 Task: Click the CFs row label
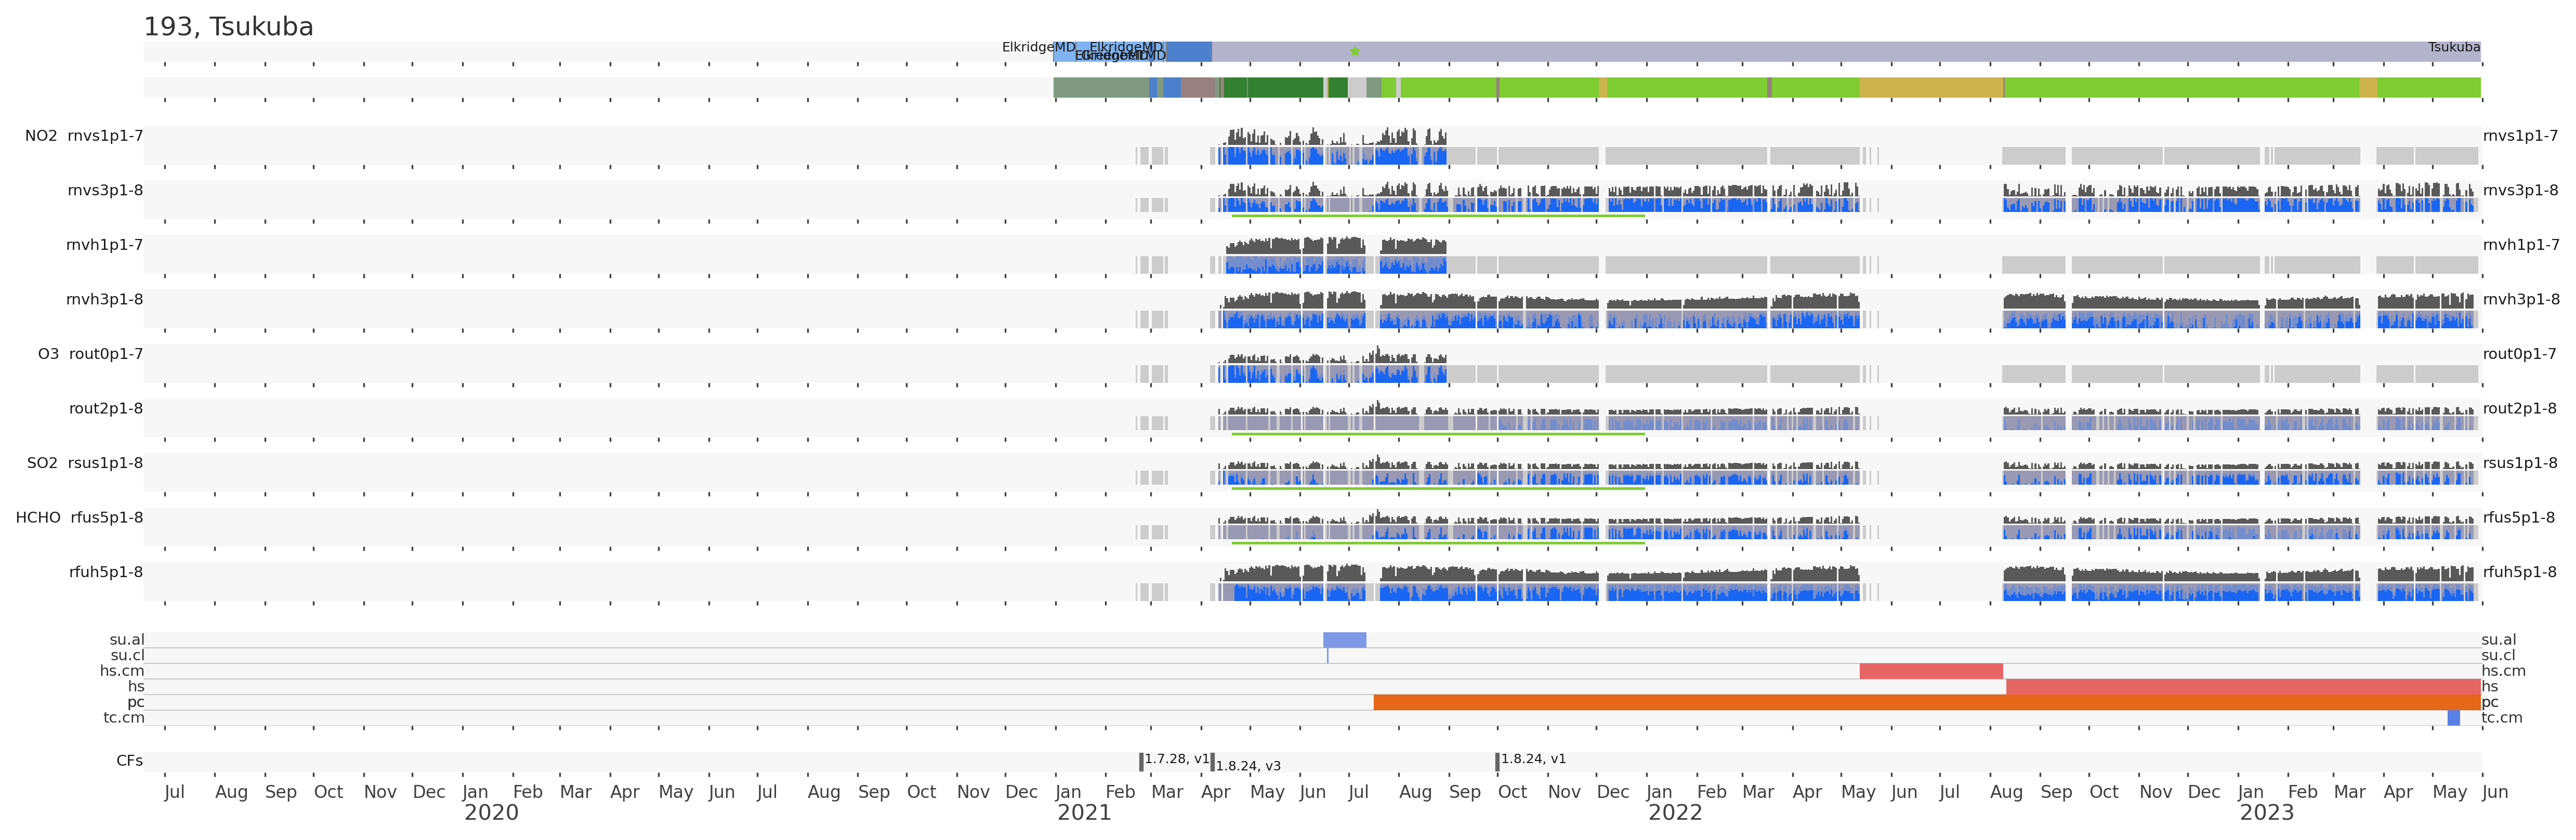(129, 761)
